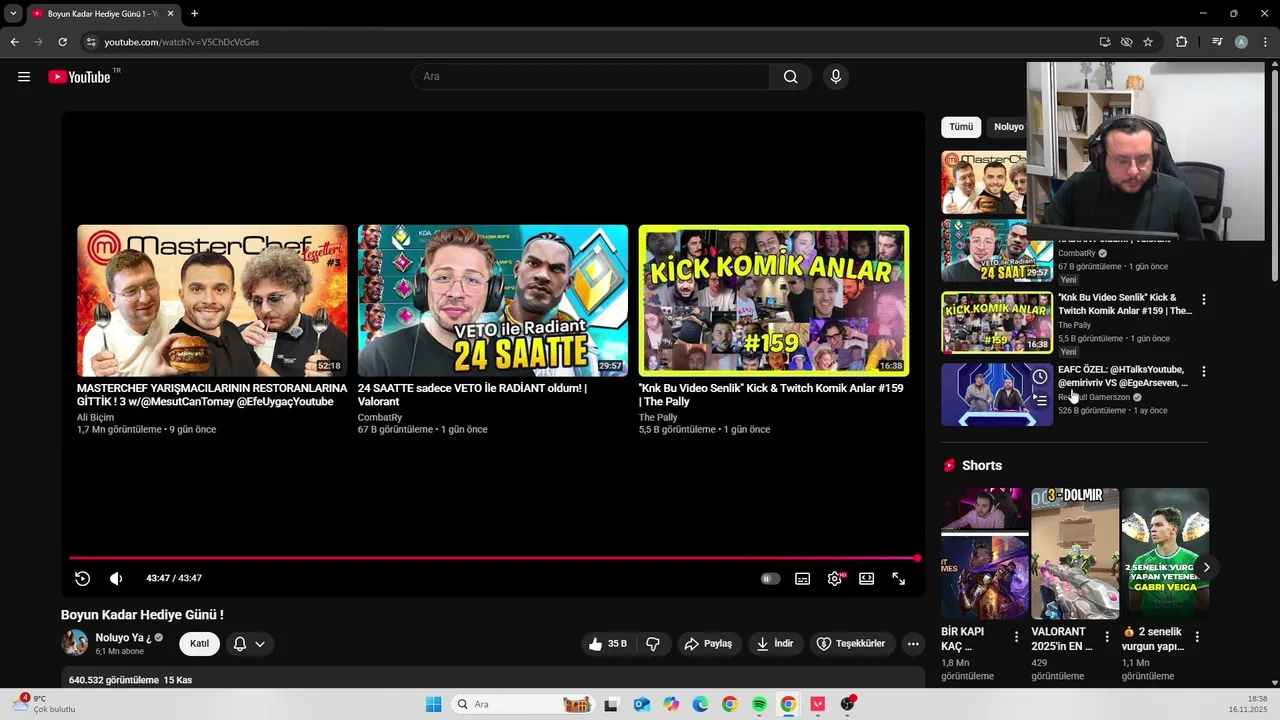Play Kick Komik Anlar #159 end-screen thumbnail
Viewport: 1280px width, 720px height.
774,300
